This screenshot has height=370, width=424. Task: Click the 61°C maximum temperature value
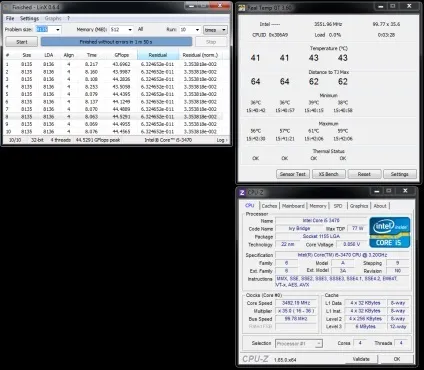click(x=313, y=131)
